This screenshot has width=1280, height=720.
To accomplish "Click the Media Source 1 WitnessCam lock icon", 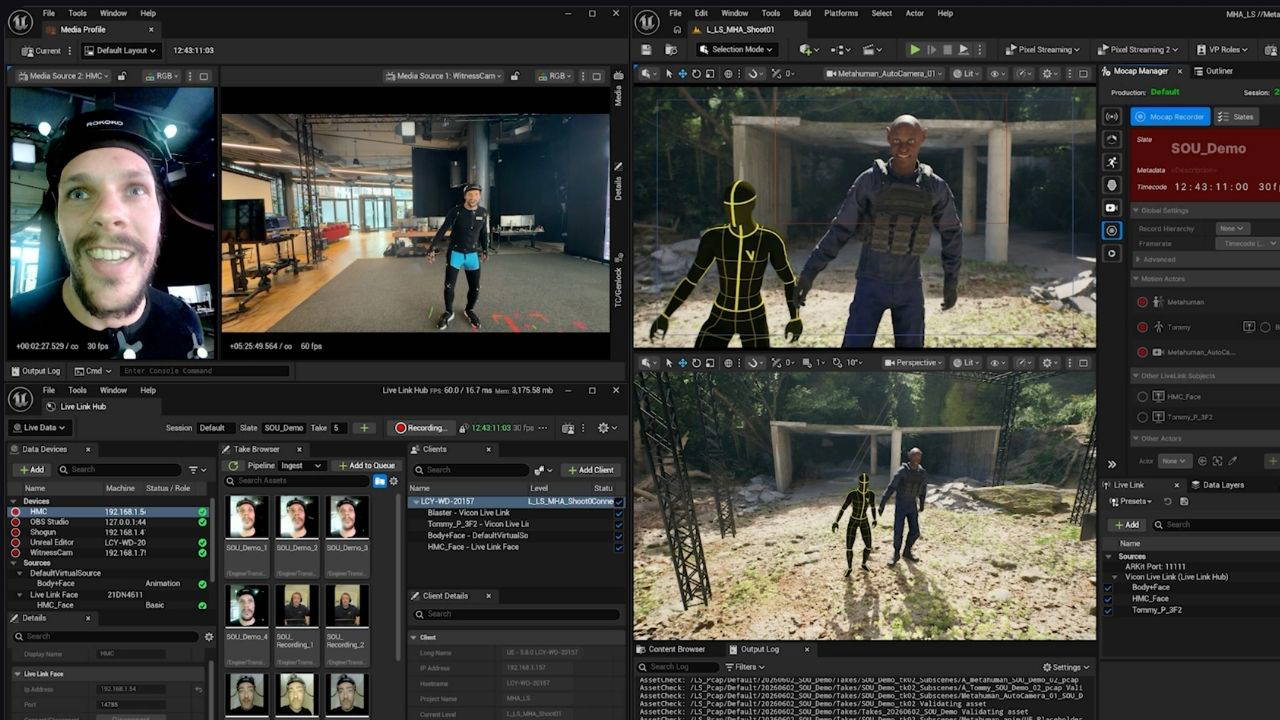I will 515,76.
